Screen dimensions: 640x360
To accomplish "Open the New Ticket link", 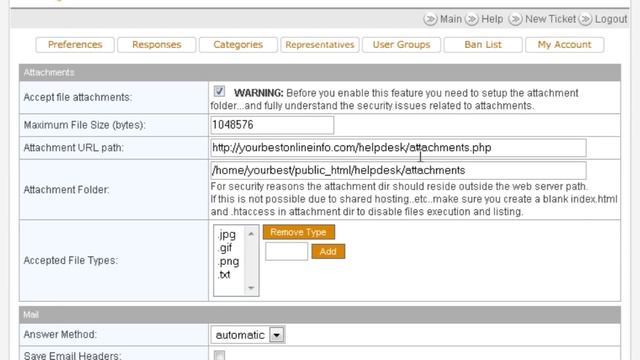I will [550, 19].
